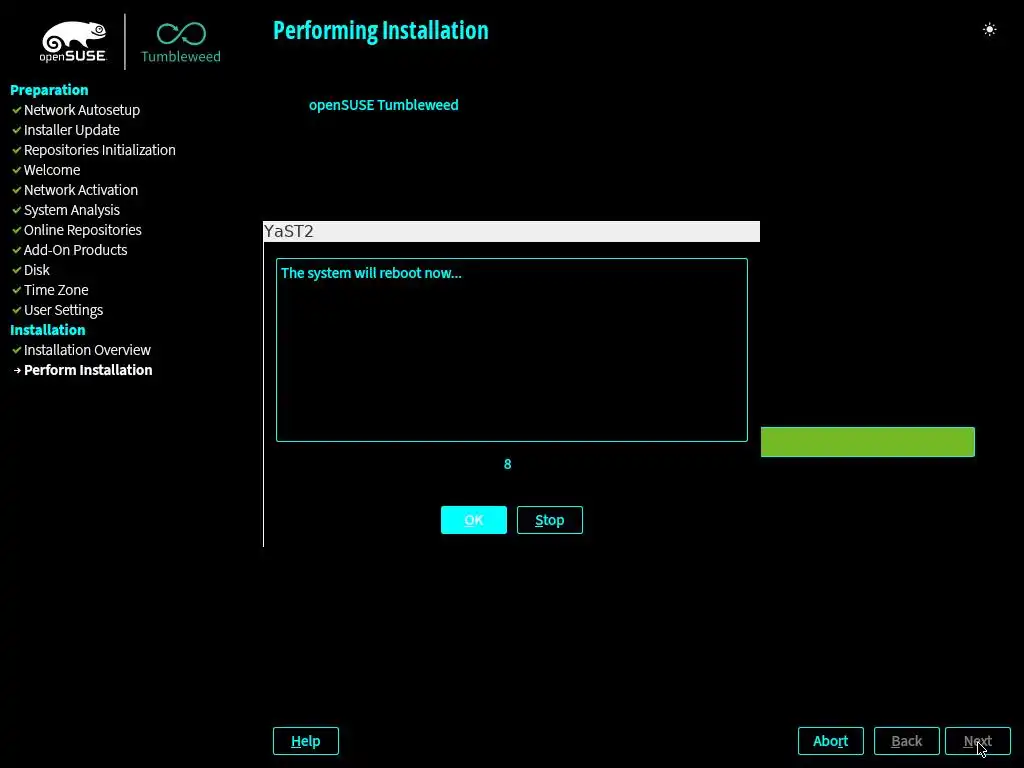Confirm reboot with the OK button
The height and width of the screenshot is (768, 1024).
pos(473,520)
